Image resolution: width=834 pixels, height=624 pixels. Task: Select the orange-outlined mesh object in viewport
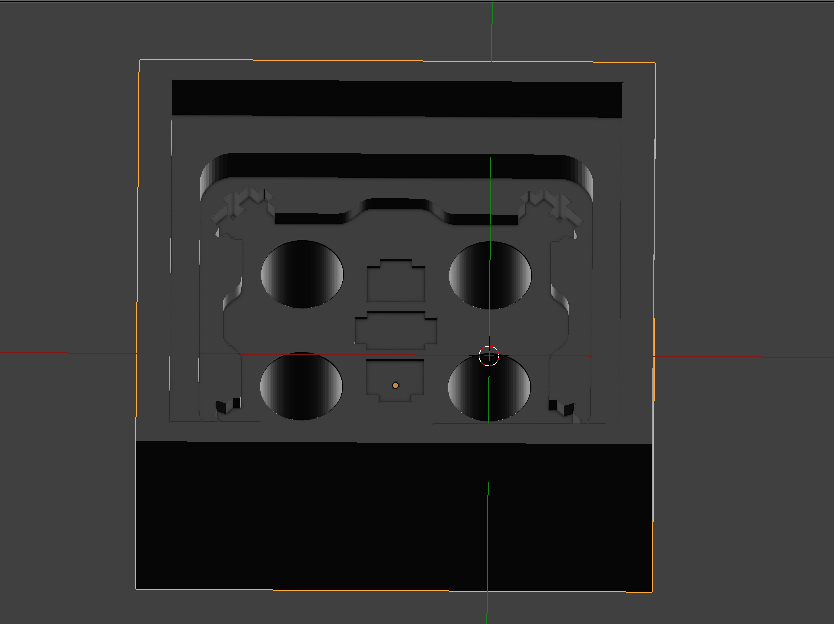pos(395,325)
